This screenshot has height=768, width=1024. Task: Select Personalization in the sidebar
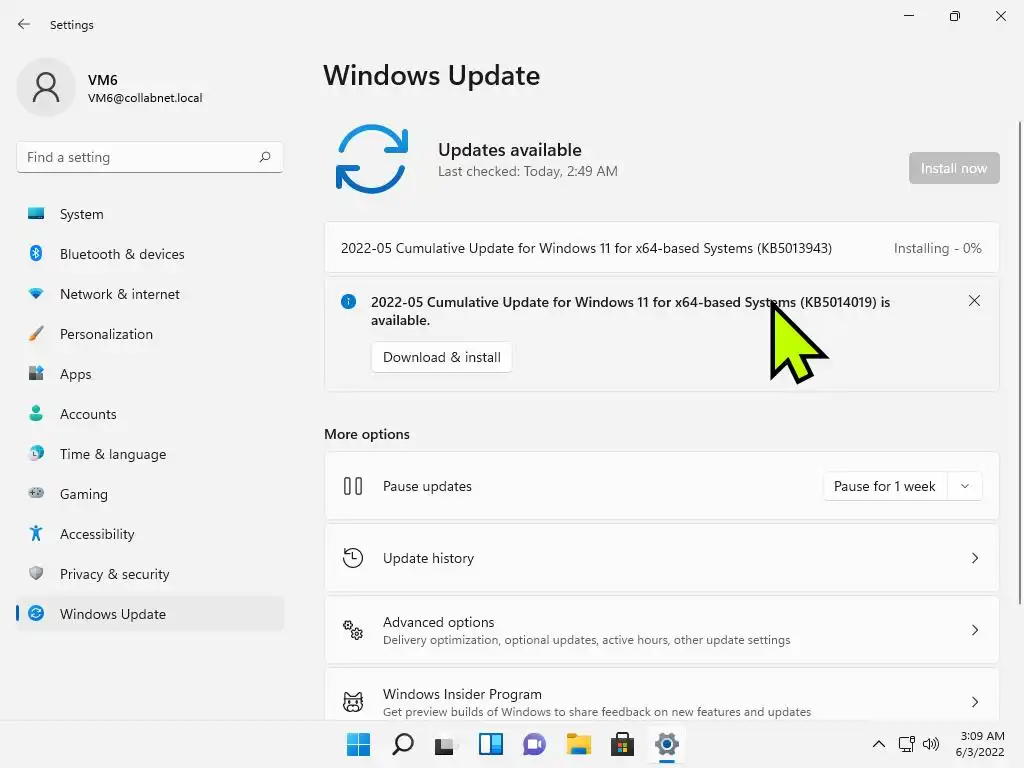(150, 334)
